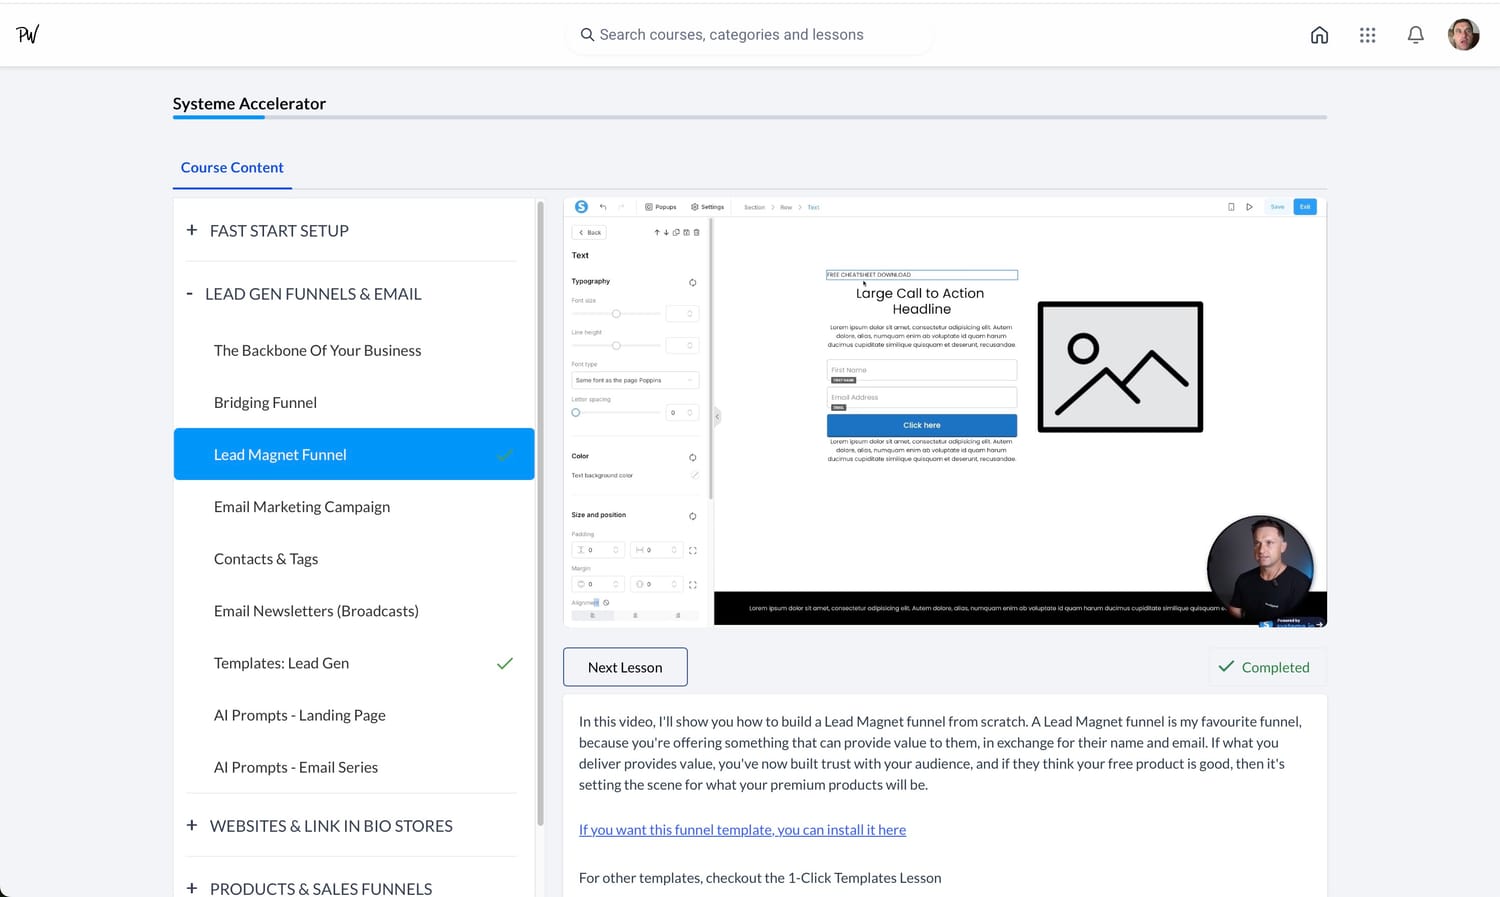Image resolution: width=1500 pixels, height=897 pixels.
Task: Open the Email Marketing Campaign lesson
Action: (302, 507)
